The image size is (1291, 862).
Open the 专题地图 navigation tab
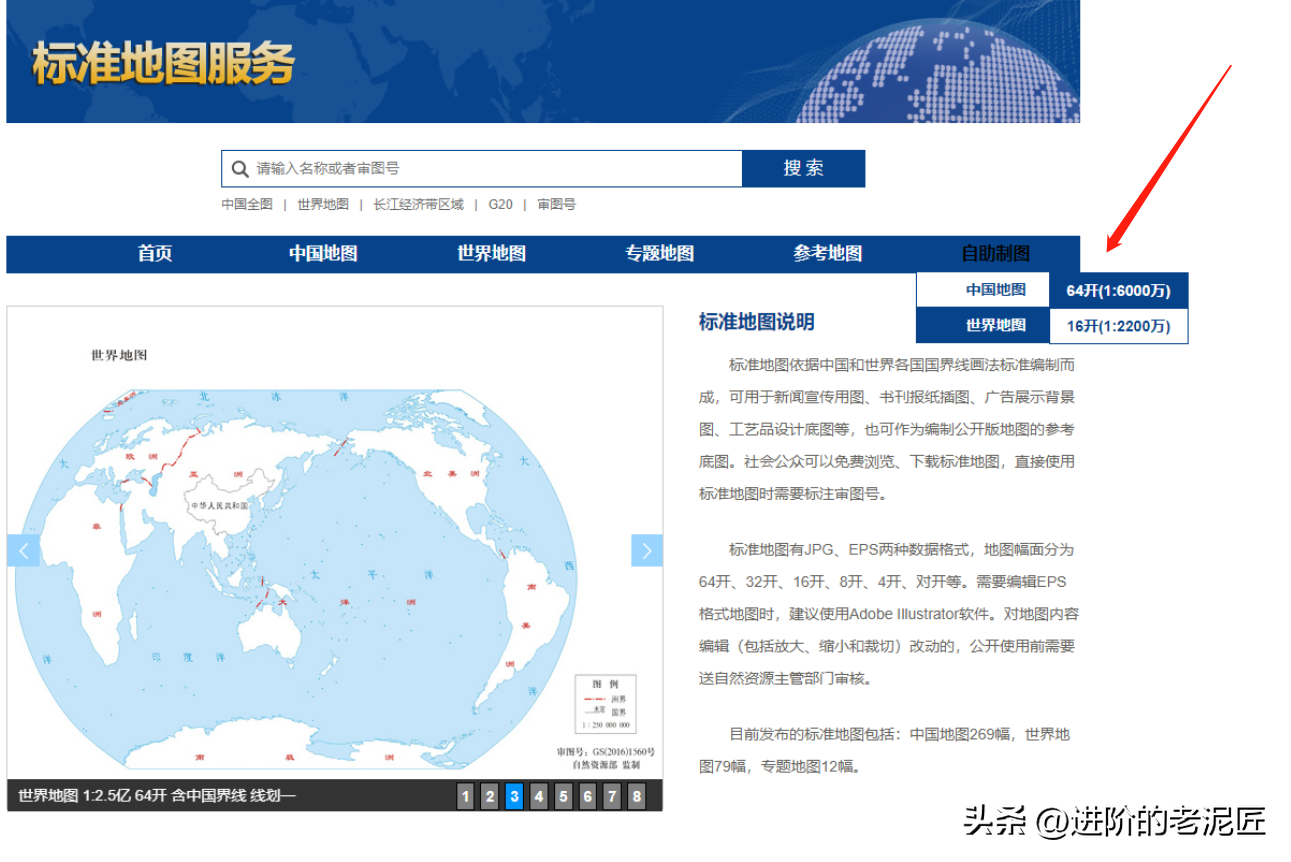click(x=659, y=254)
